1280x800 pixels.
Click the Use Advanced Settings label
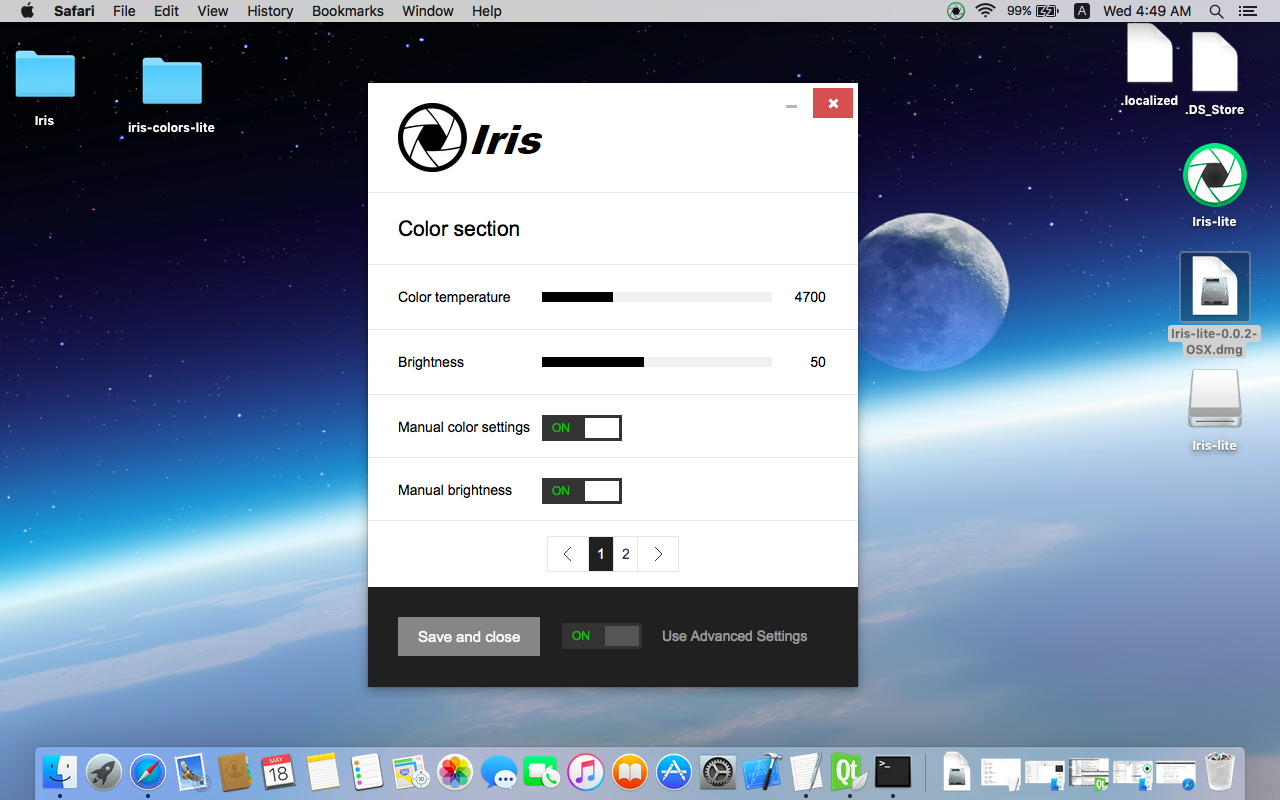pos(734,636)
